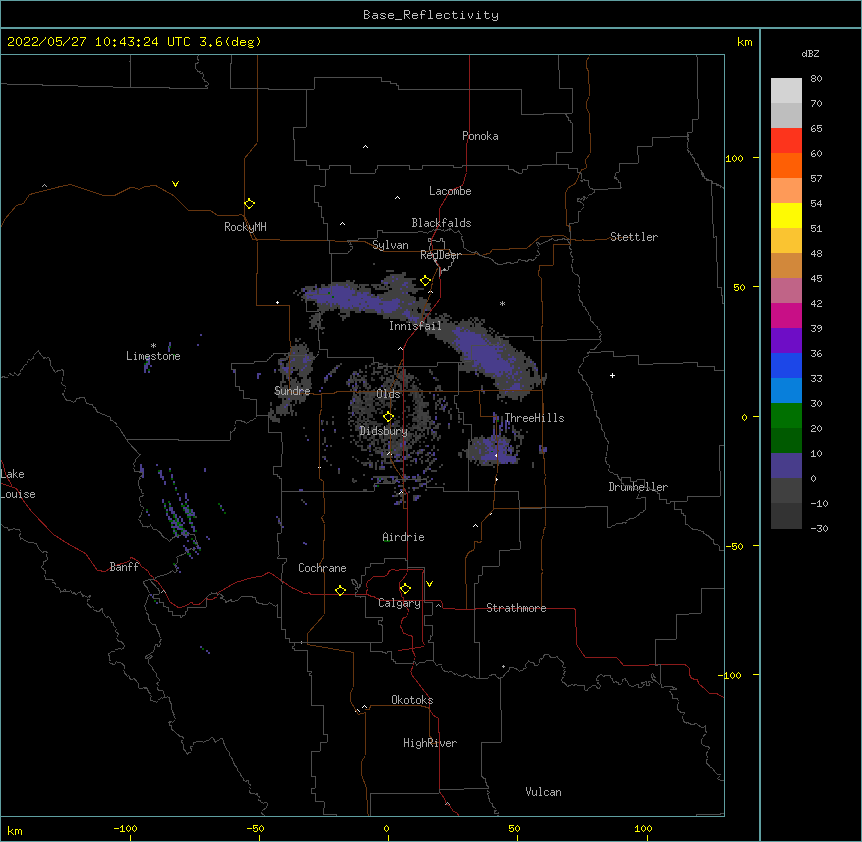The width and height of the screenshot is (862, 842).
Task: Click the Banff town label
Action: (124, 567)
